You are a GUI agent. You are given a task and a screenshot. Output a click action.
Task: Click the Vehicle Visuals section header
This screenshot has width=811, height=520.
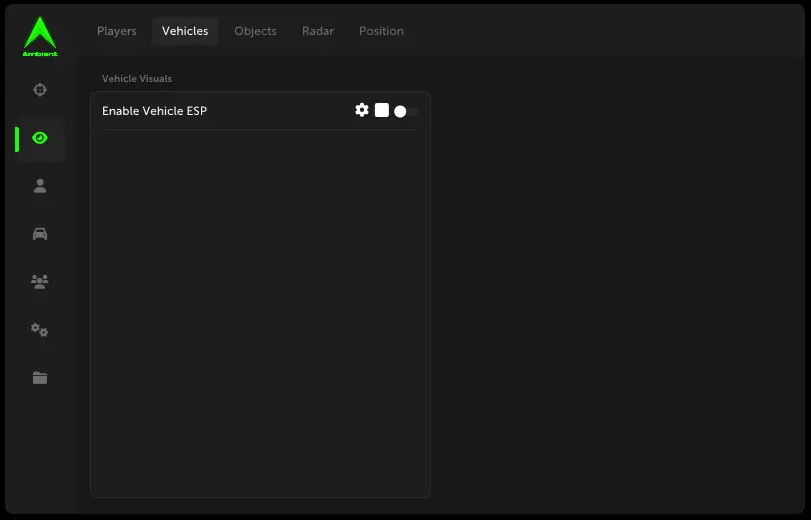(137, 78)
